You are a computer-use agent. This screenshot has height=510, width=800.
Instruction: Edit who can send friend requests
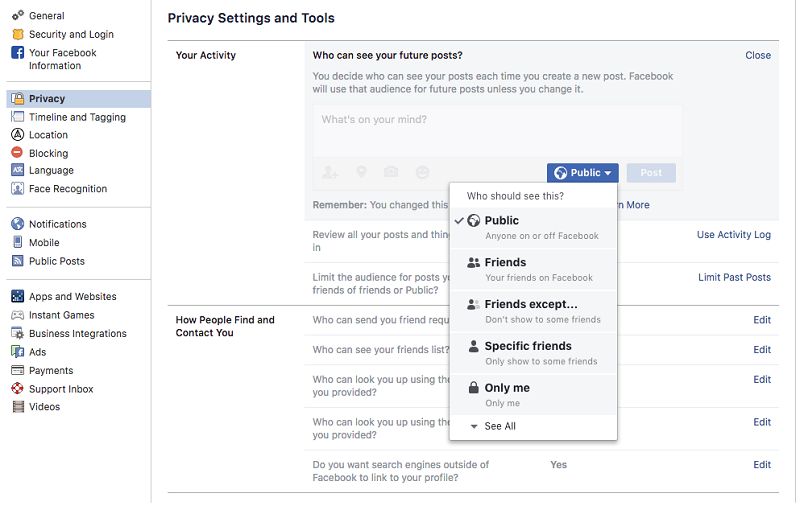click(762, 320)
